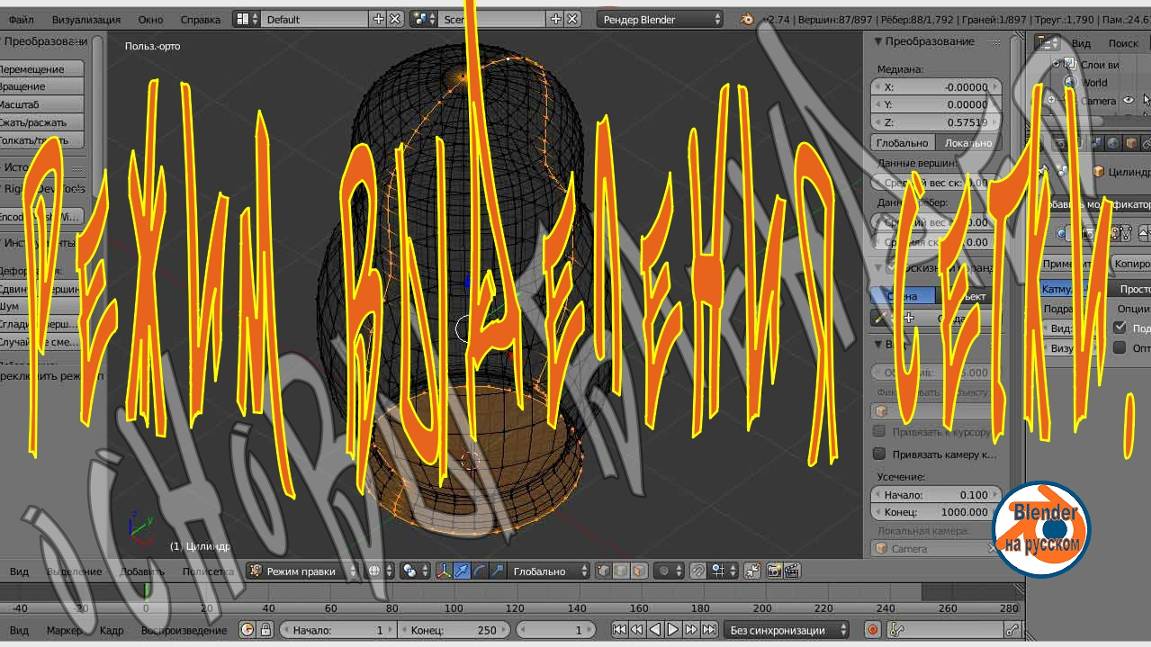The height and width of the screenshot is (647, 1151).
Task: Toggle the snapping magnet icon
Action: point(698,570)
